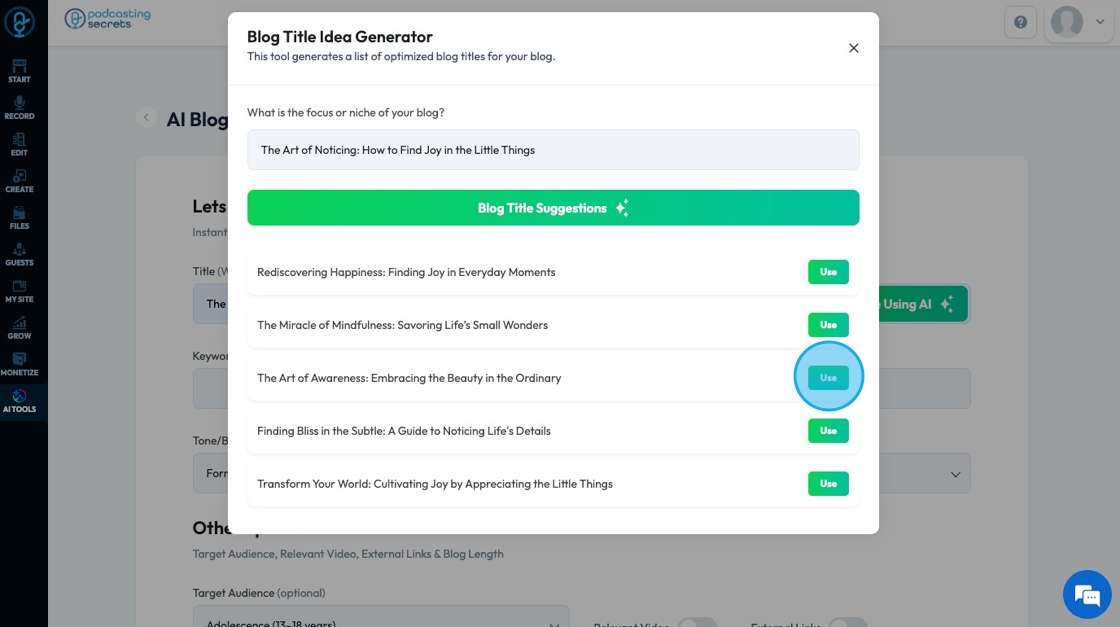Viewport: 1120px width, 627px height.
Task: Open the Record microphone section
Action: [x=19, y=108]
